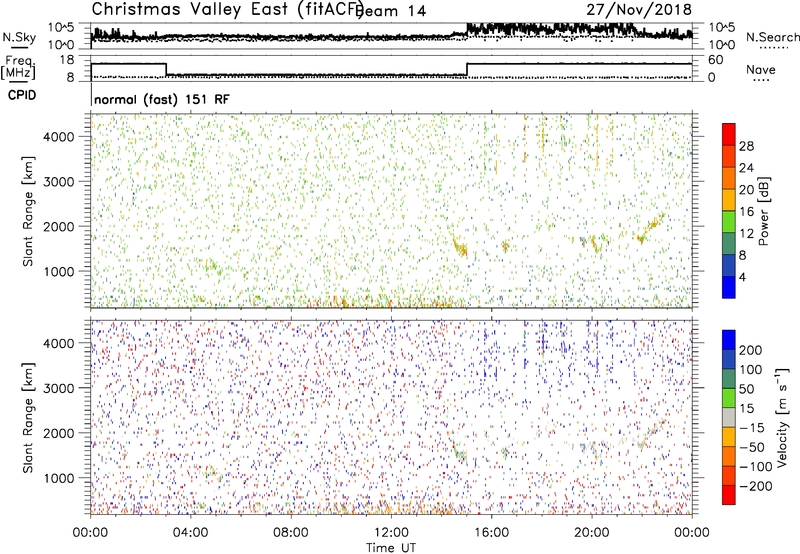Click the "12" power color bar label
The height and width of the screenshot is (554, 800).
pyautogui.click(x=746, y=234)
